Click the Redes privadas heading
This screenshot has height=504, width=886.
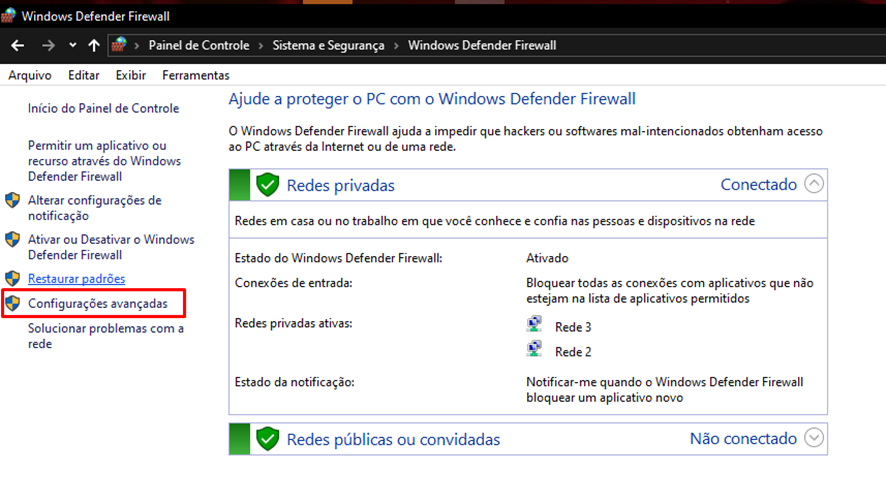341,185
